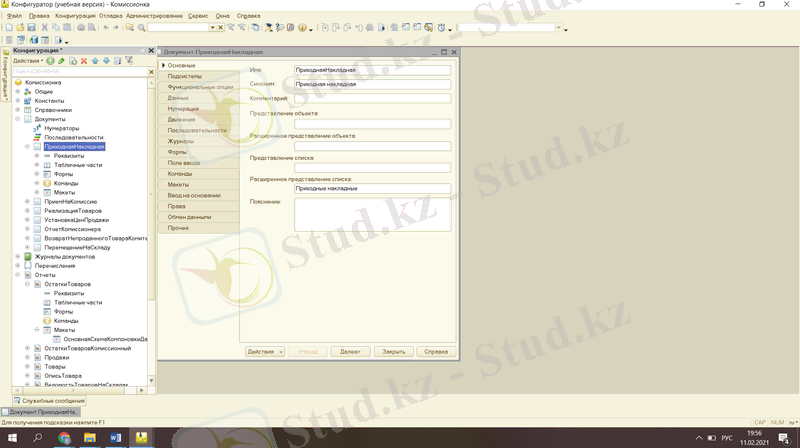Click the filter by subsystems icon
Viewport: 800px width, 448px height.
[129, 61]
